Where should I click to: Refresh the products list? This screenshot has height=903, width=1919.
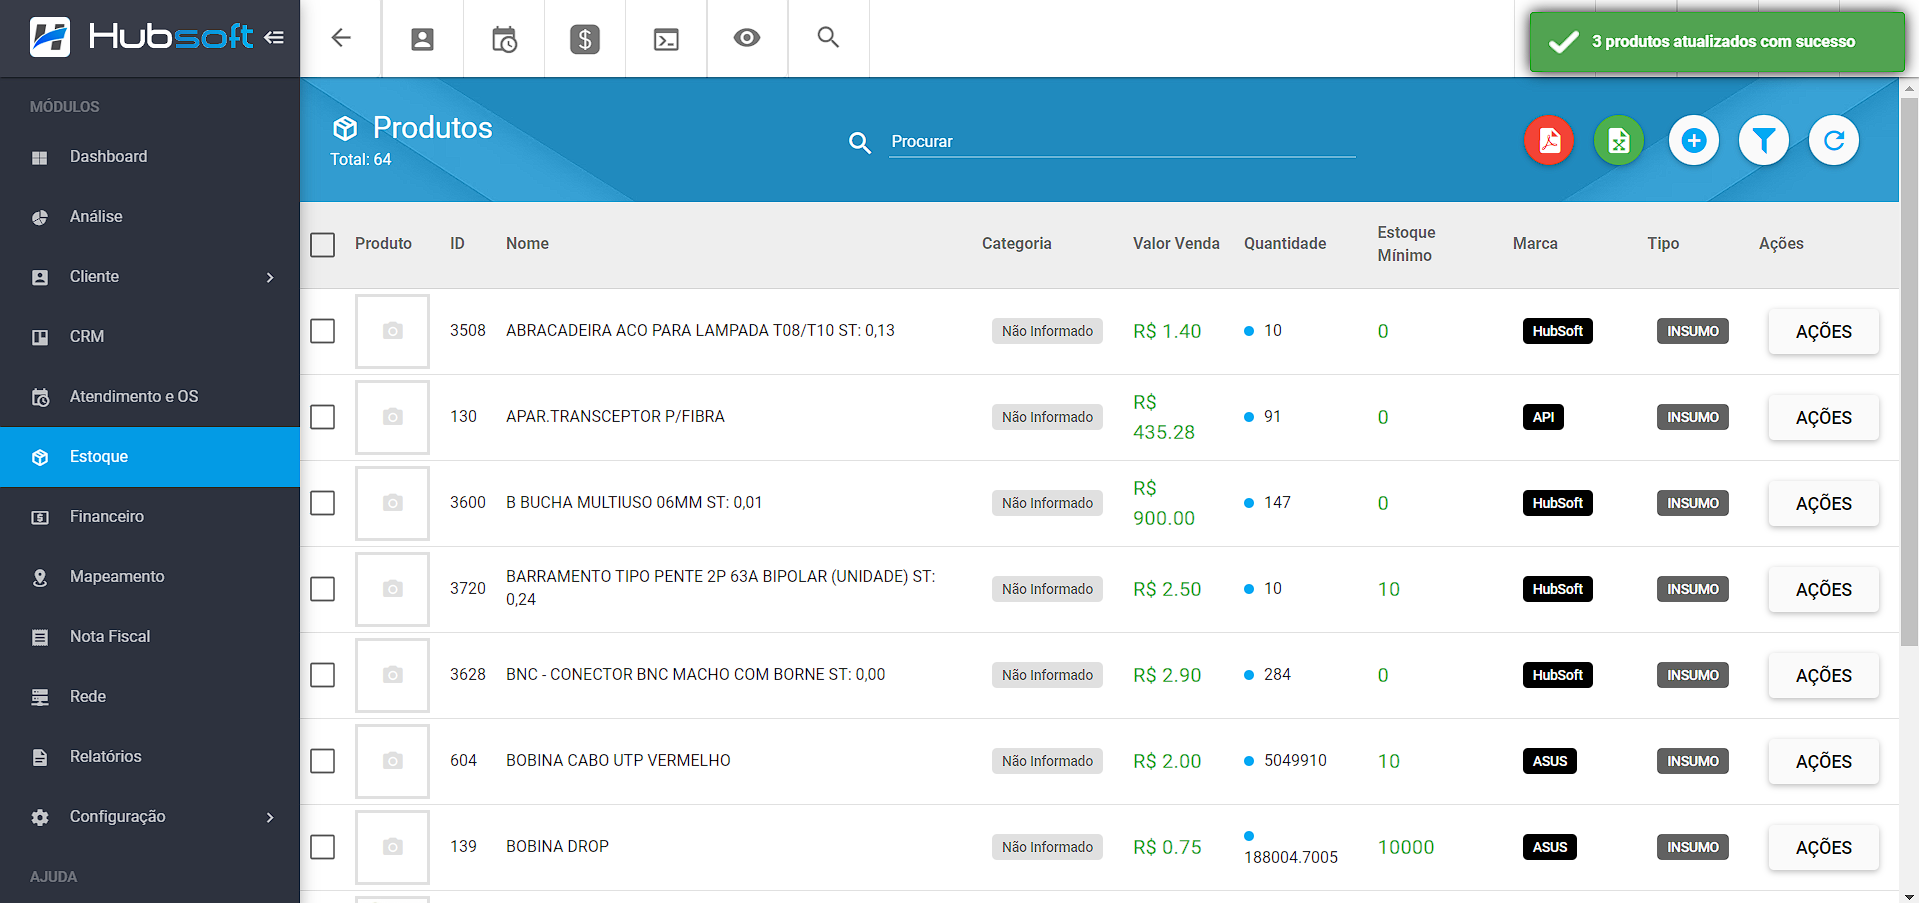[x=1833, y=141]
